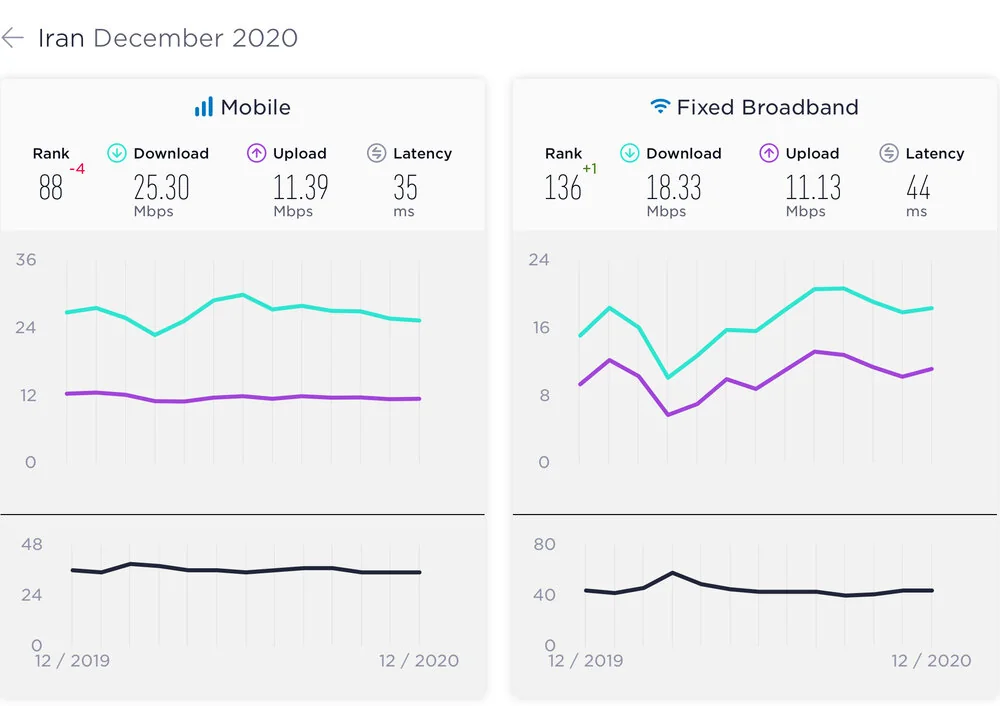Click the Mobile upload arrow icon
1000x706 pixels.
coord(257,153)
